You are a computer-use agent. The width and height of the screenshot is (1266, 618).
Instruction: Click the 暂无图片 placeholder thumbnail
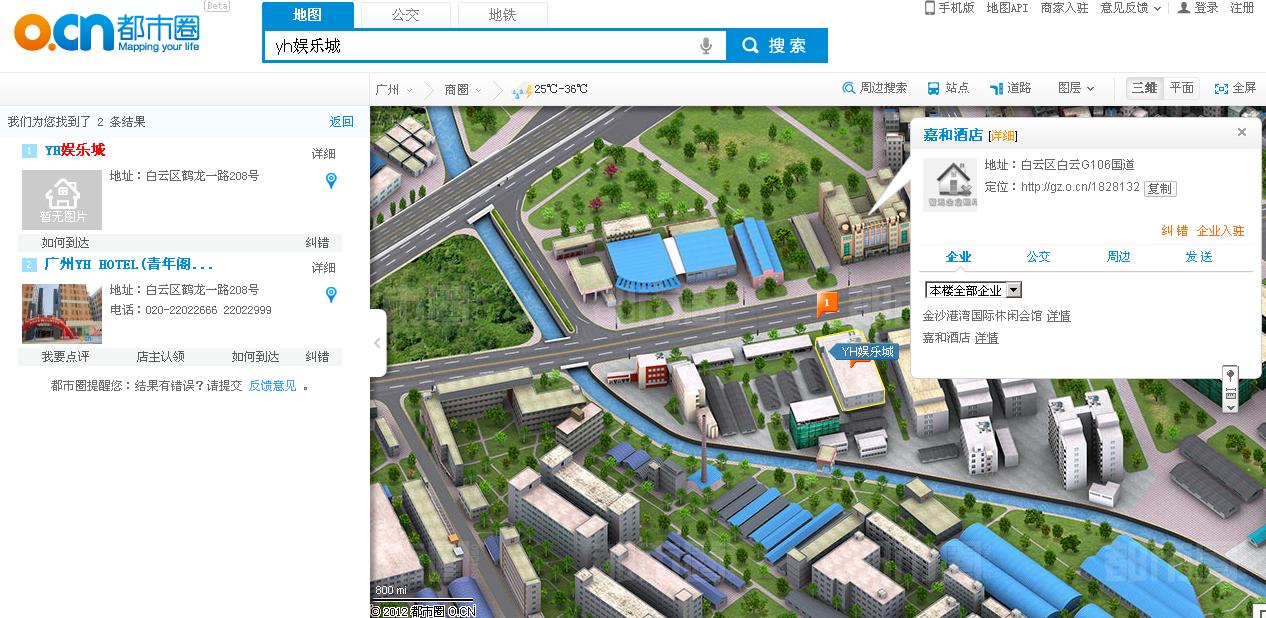coord(62,200)
